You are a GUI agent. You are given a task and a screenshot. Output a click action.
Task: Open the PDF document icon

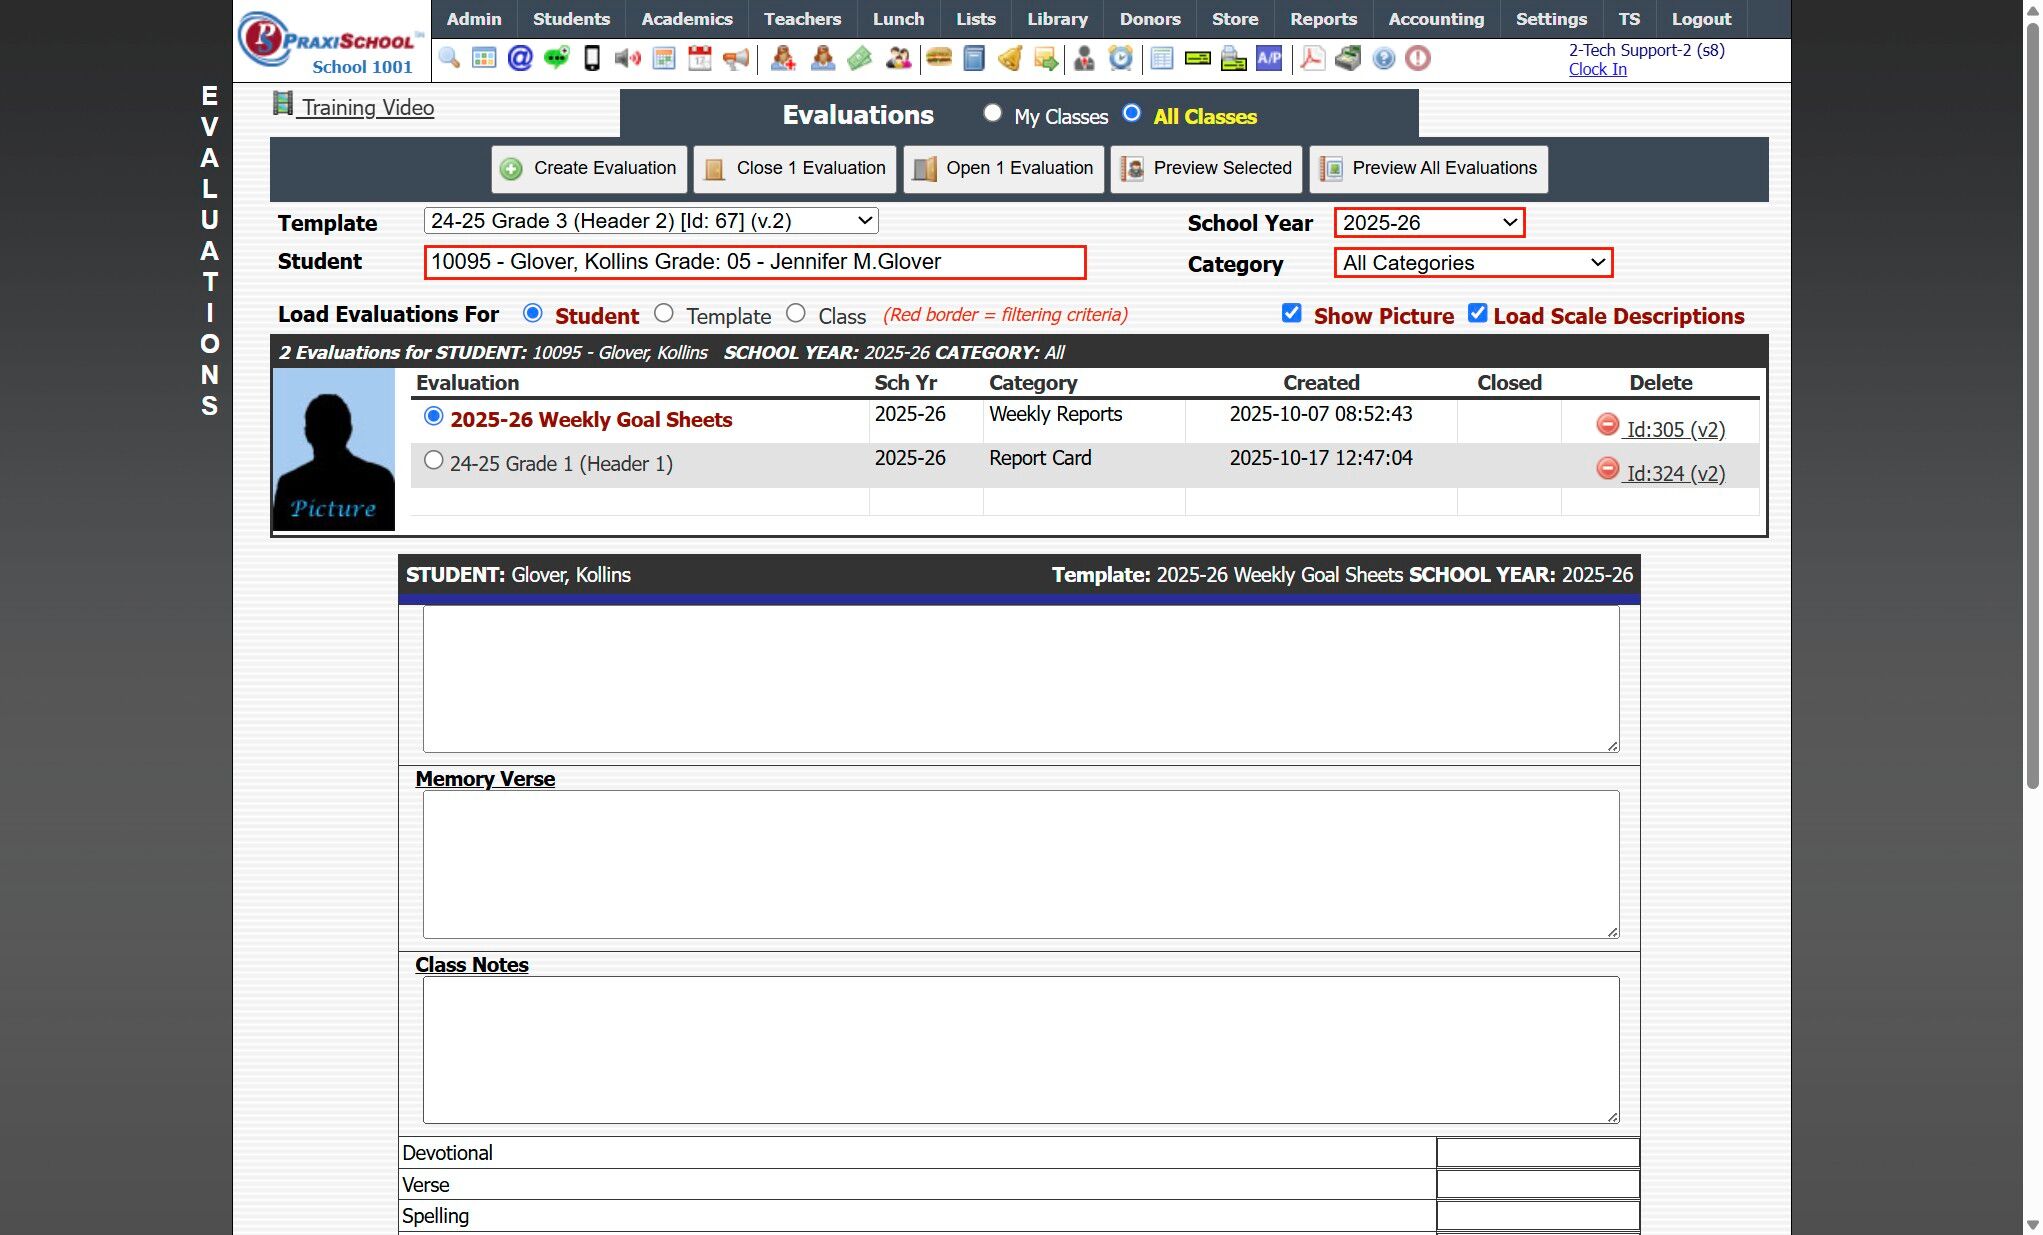1312,58
